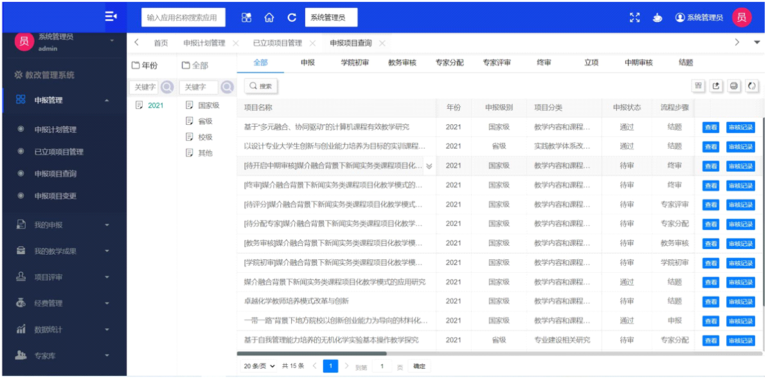Switch to the 立项 filter tab
Viewport: 768px width, 379px height.
coord(591,63)
